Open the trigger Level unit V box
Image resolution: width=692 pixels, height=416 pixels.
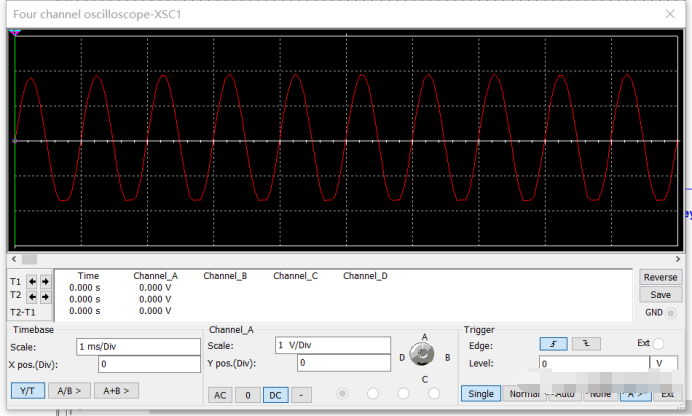[x=663, y=364]
